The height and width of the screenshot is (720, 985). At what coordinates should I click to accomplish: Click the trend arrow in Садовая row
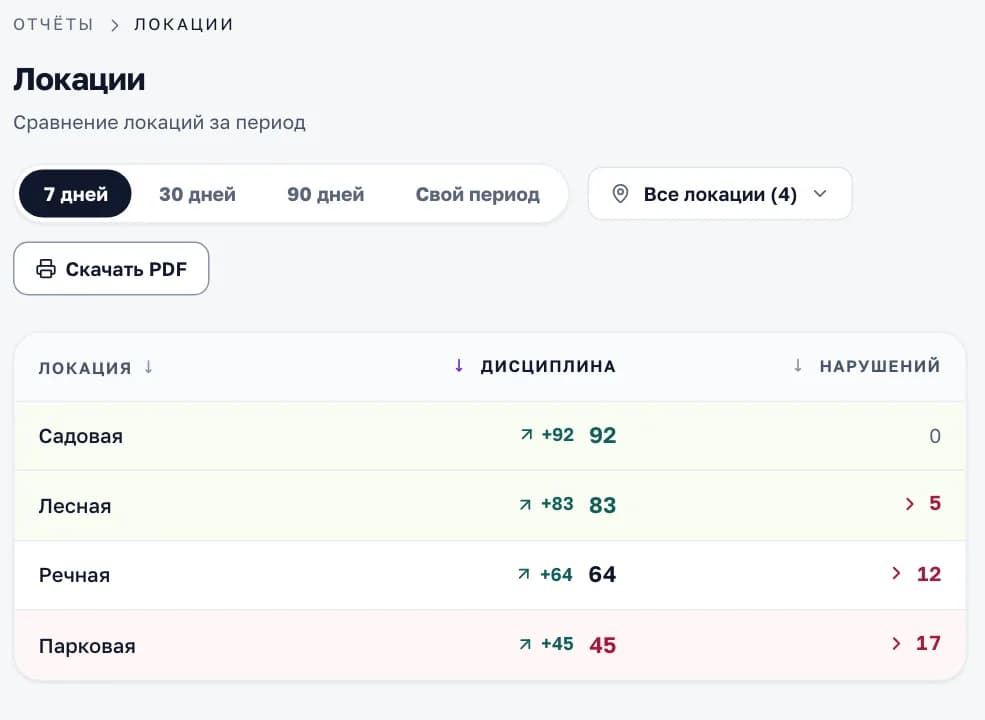point(526,434)
